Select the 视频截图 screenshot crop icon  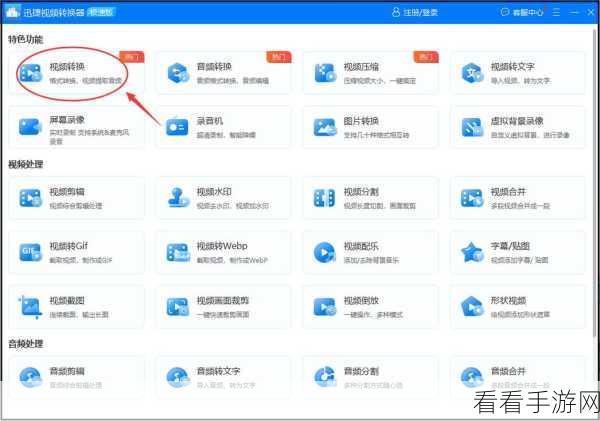click(x=30, y=307)
